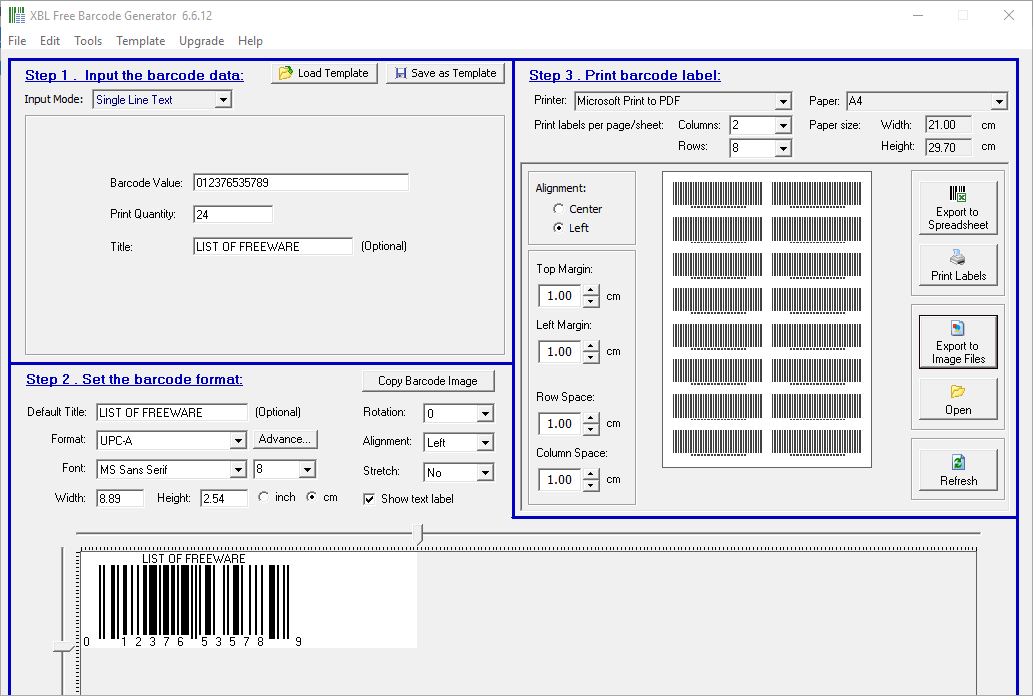The image size is (1033, 696).
Task: Click the Barcode Value input field
Action: coord(301,183)
